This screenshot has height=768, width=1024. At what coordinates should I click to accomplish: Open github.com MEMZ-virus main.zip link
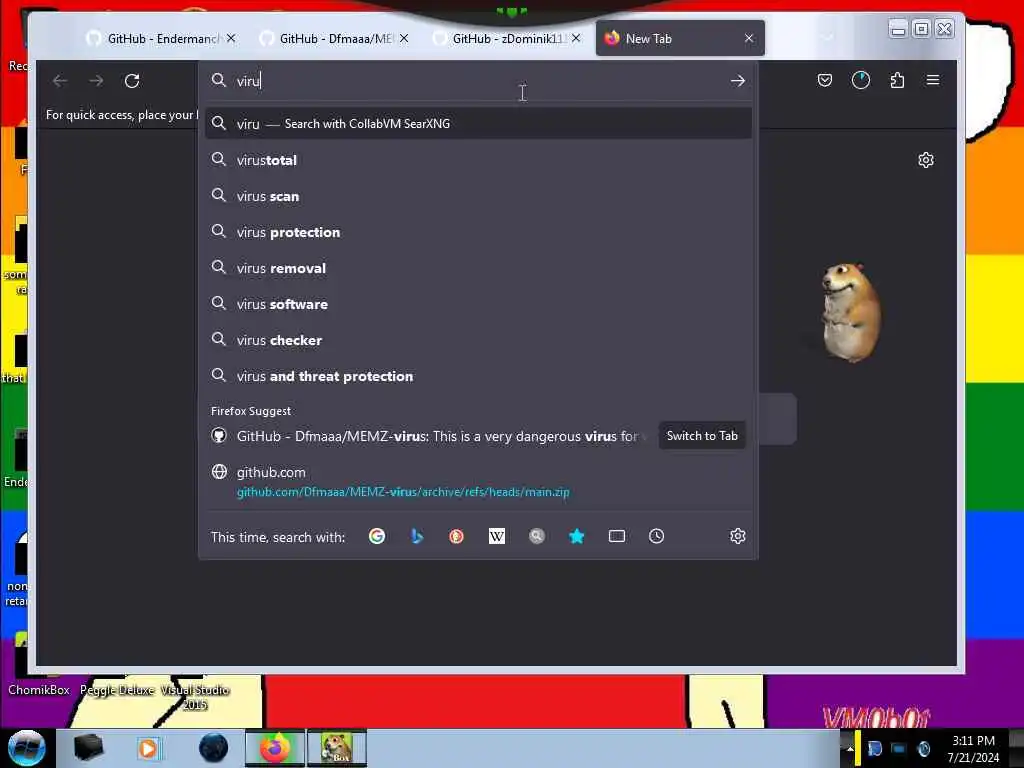(x=478, y=481)
